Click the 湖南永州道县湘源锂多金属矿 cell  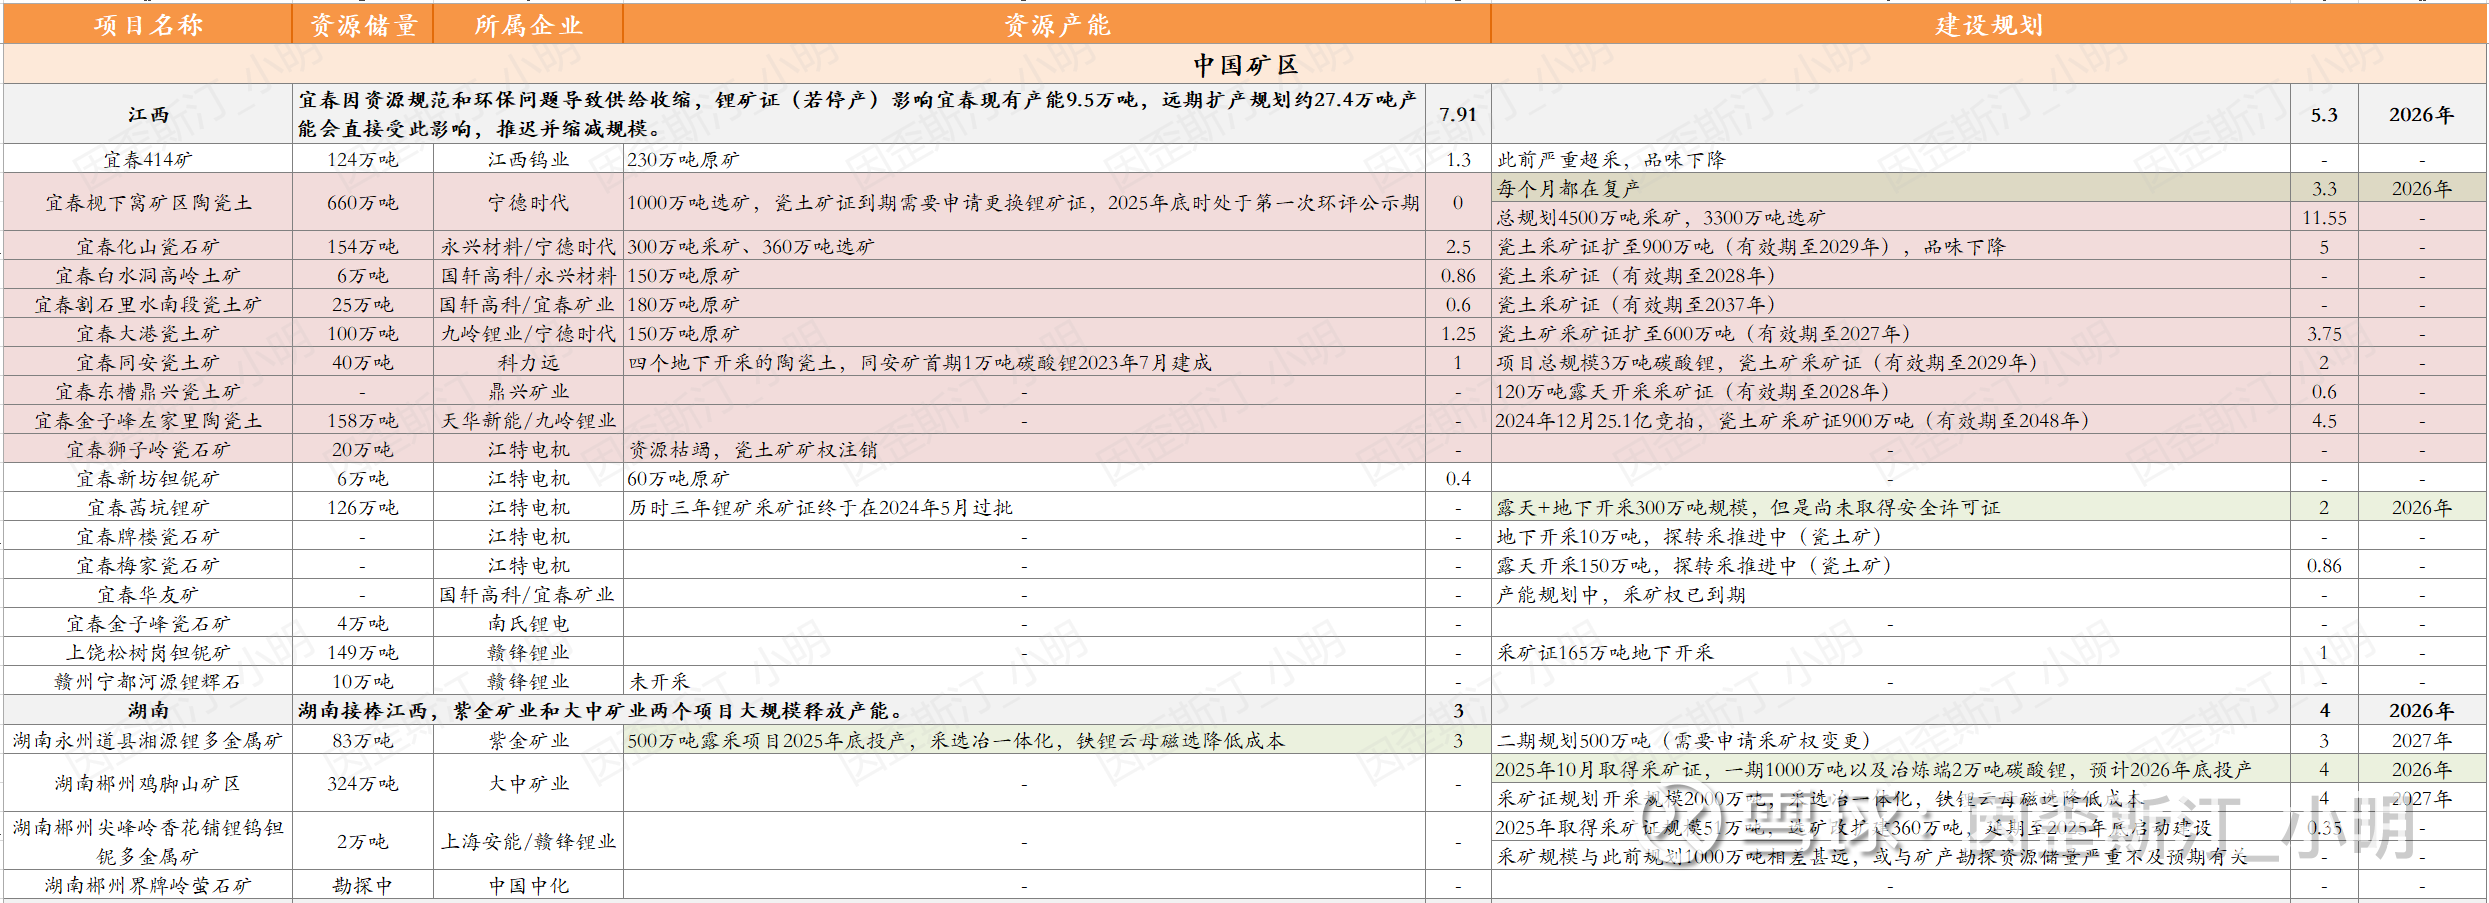coord(148,740)
